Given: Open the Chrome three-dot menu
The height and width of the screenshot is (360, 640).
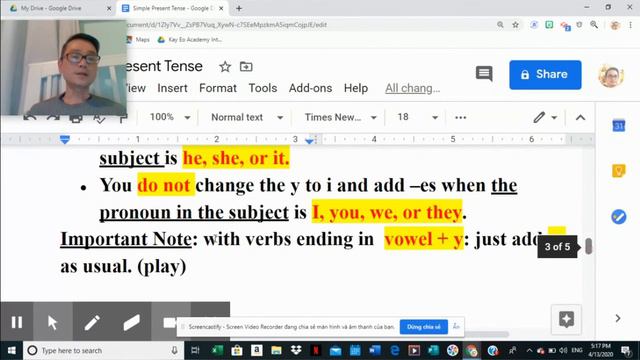Looking at the screenshot, I should 631,25.
